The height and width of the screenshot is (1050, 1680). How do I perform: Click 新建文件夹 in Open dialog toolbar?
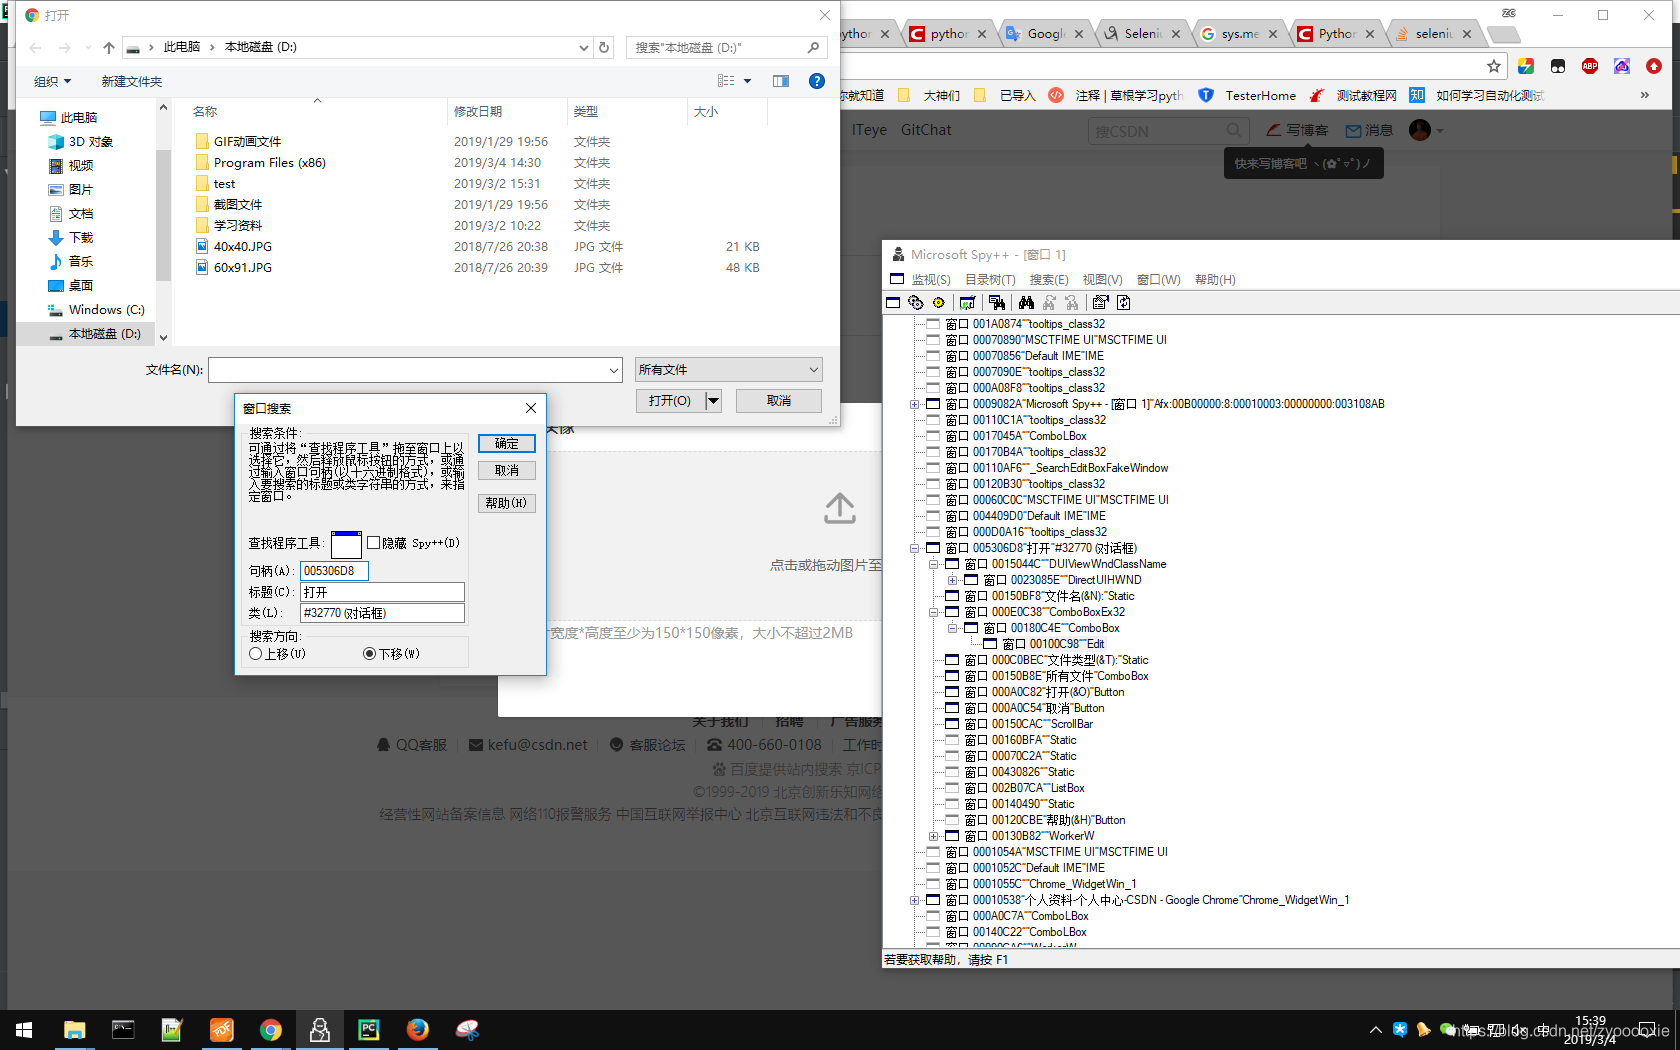tap(131, 81)
